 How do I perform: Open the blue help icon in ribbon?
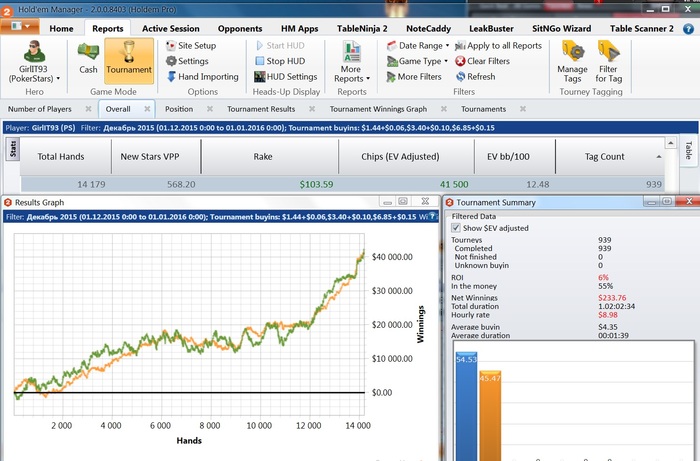(688, 29)
